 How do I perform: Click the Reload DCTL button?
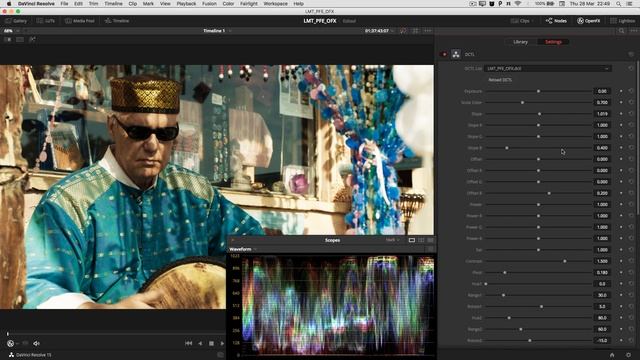click(500, 80)
